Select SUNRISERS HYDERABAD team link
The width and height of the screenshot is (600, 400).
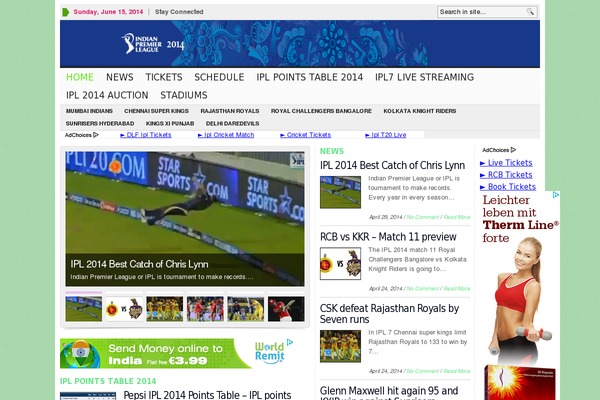[x=100, y=124]
